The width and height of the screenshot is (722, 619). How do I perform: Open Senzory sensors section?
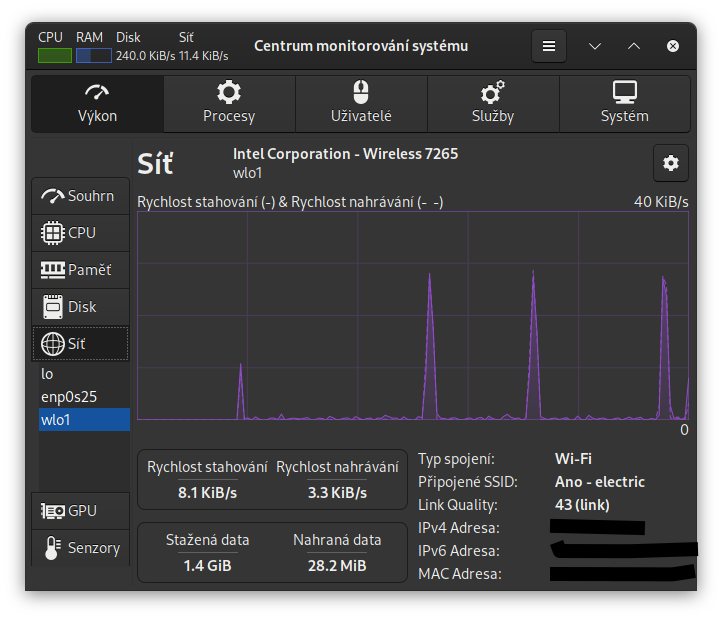click(x=80, y=548)
